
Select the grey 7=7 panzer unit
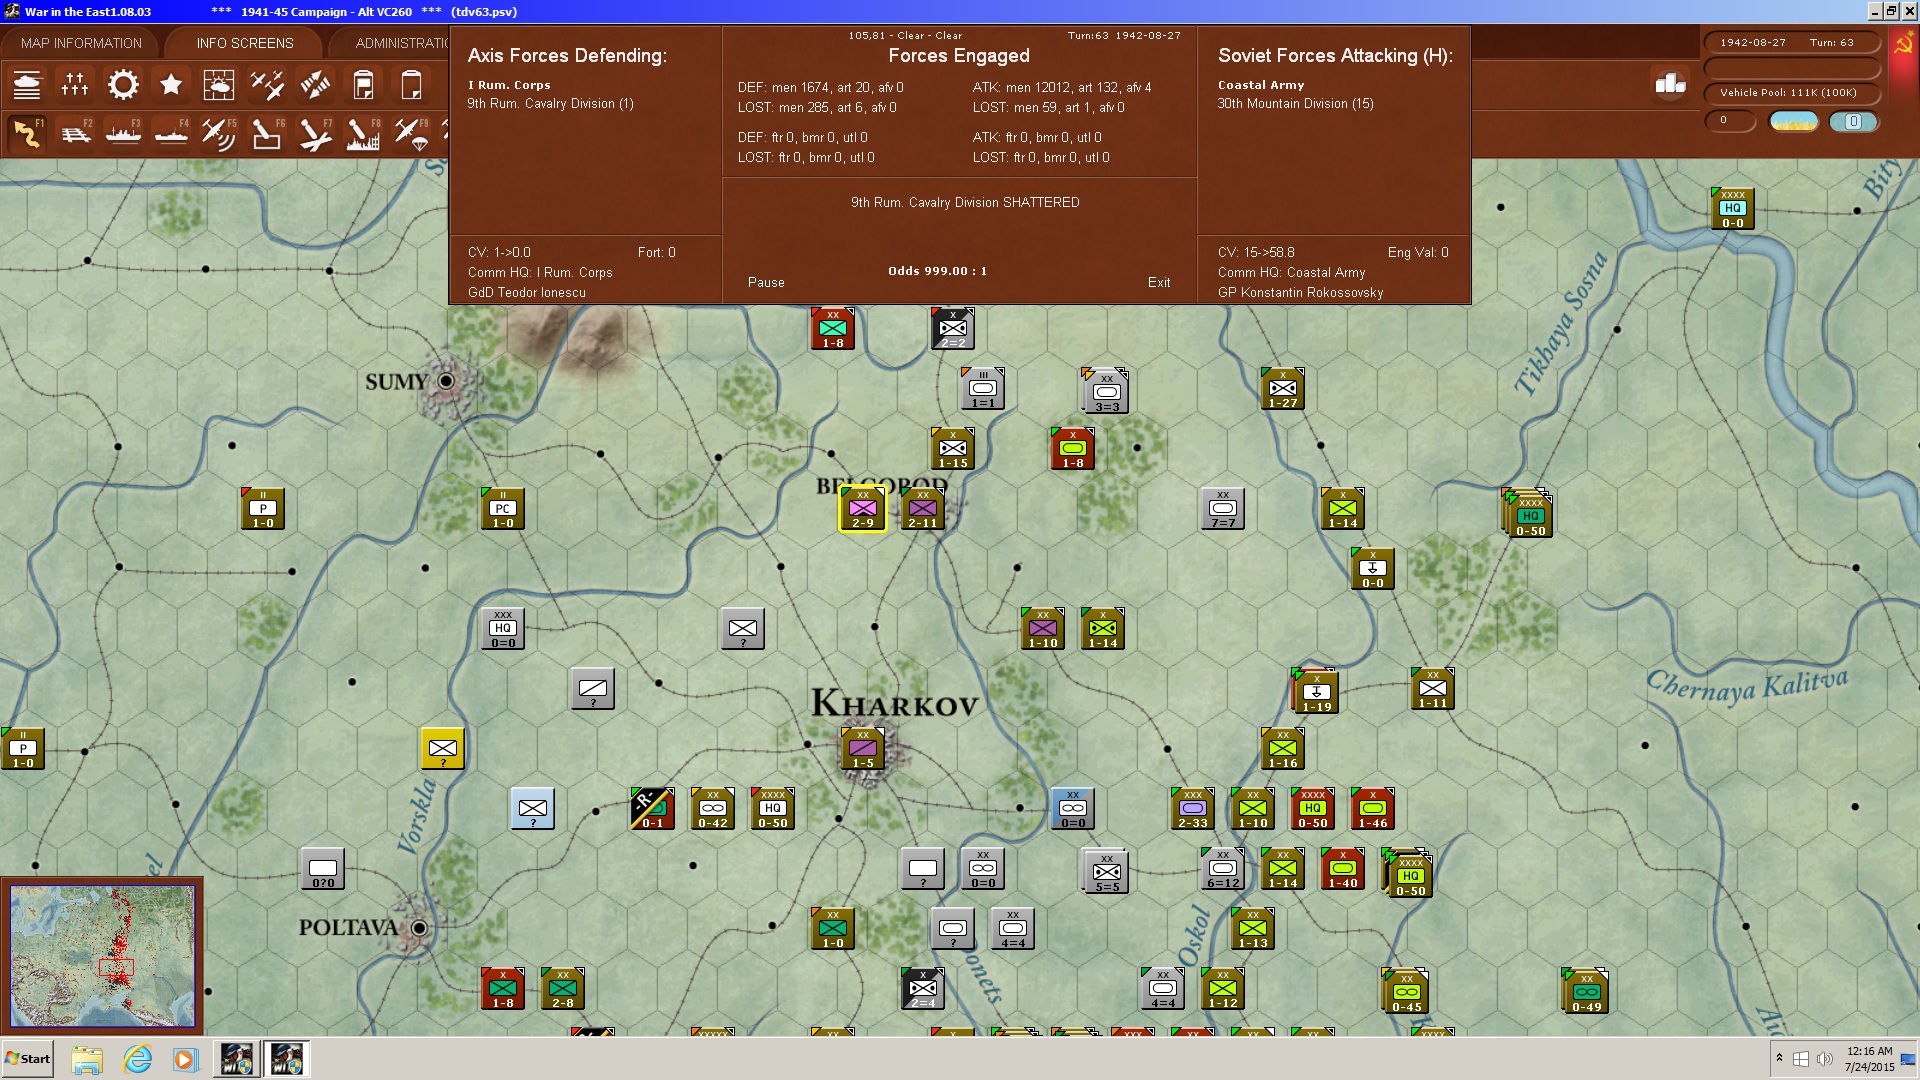[x=1223, y=509]
